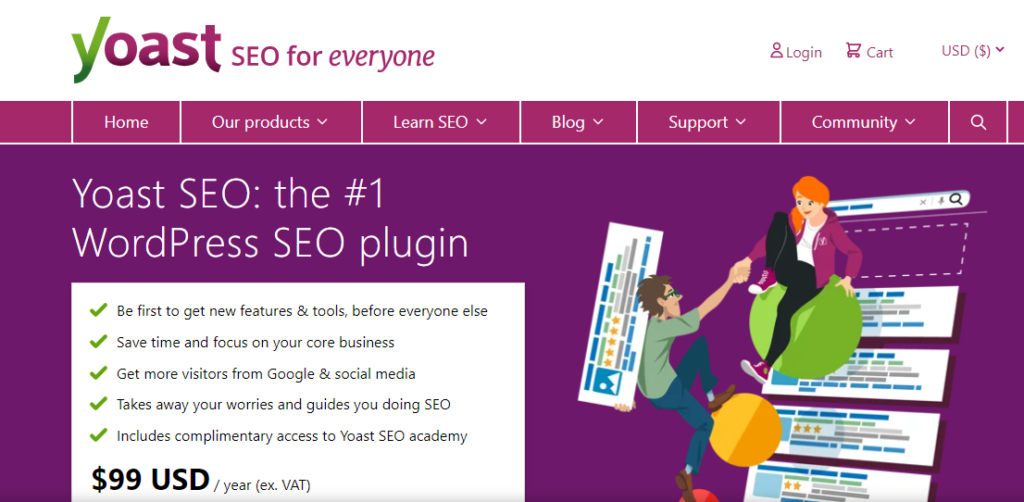
Task: Expand the Blog menu
Action: point(578,122)
